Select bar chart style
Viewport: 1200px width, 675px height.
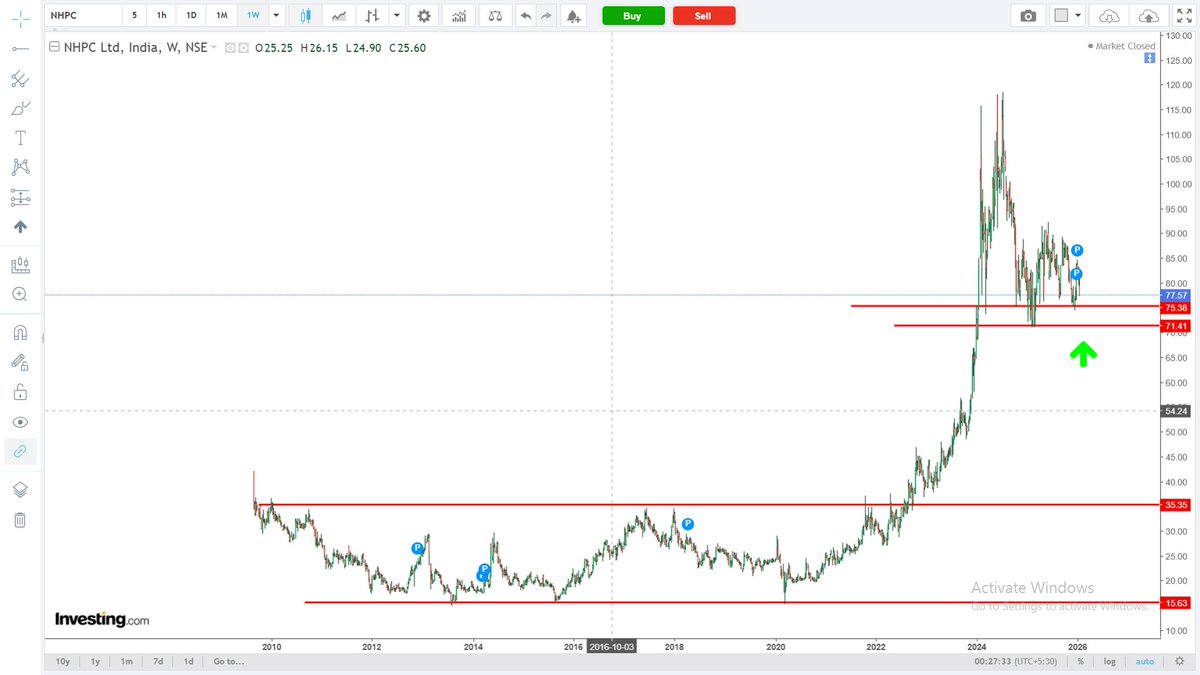tap(373, 16)
